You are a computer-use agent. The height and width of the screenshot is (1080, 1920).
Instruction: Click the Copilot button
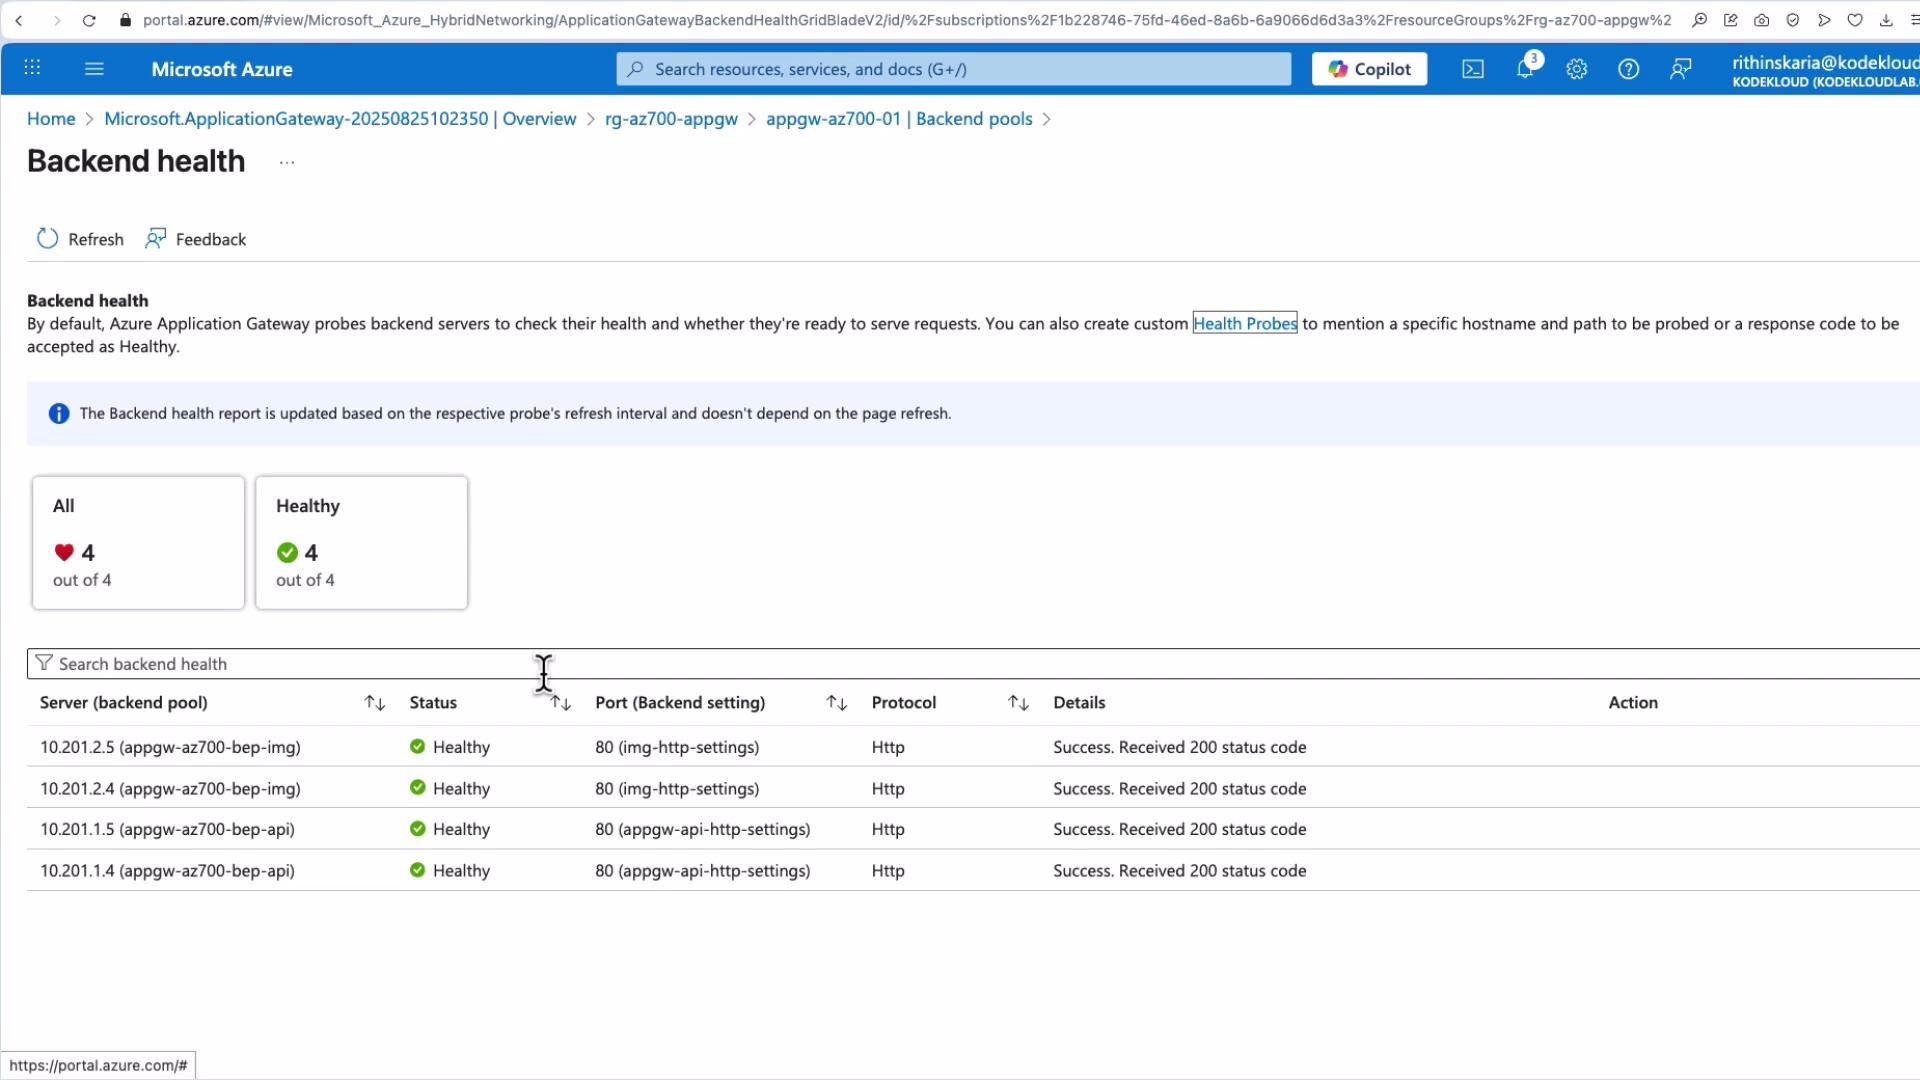pyautogui.click(x=1369, y=69)
